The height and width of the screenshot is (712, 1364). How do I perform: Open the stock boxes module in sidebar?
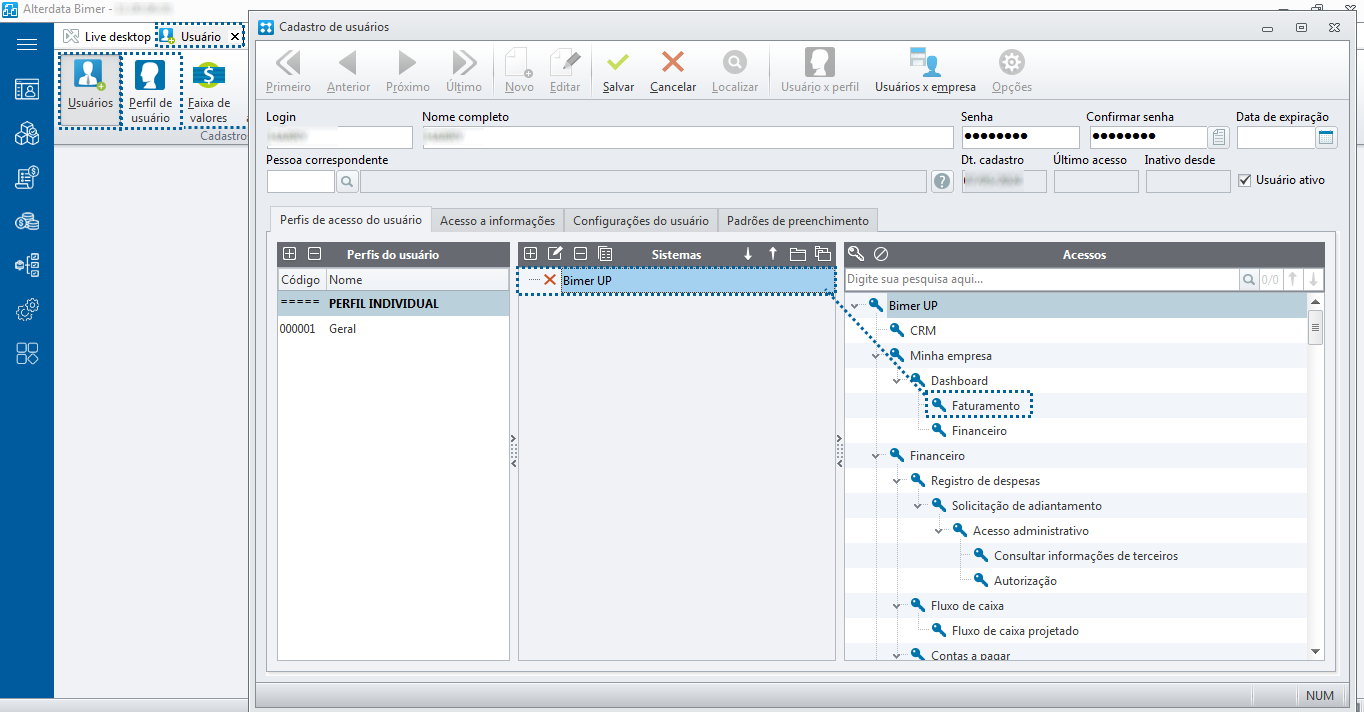tap(27, 133)
